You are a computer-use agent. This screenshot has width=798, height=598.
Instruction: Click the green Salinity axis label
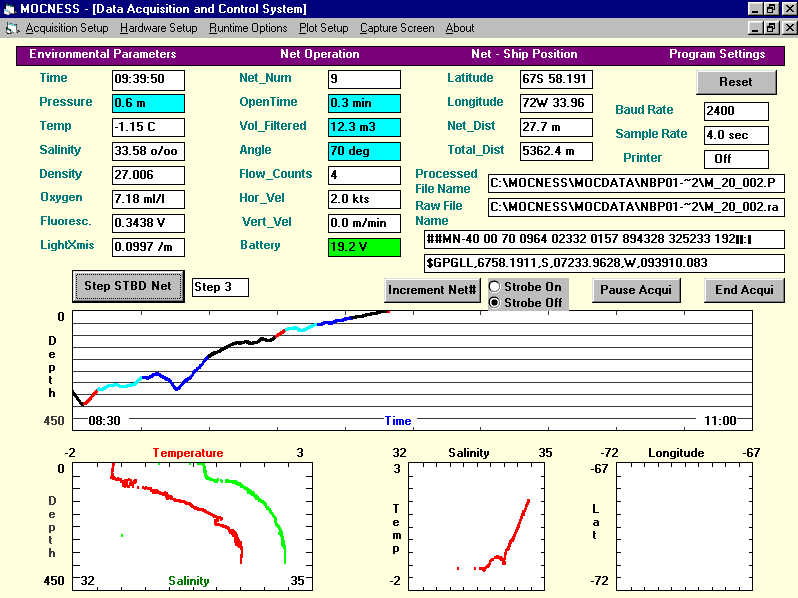tap(189, 581)
